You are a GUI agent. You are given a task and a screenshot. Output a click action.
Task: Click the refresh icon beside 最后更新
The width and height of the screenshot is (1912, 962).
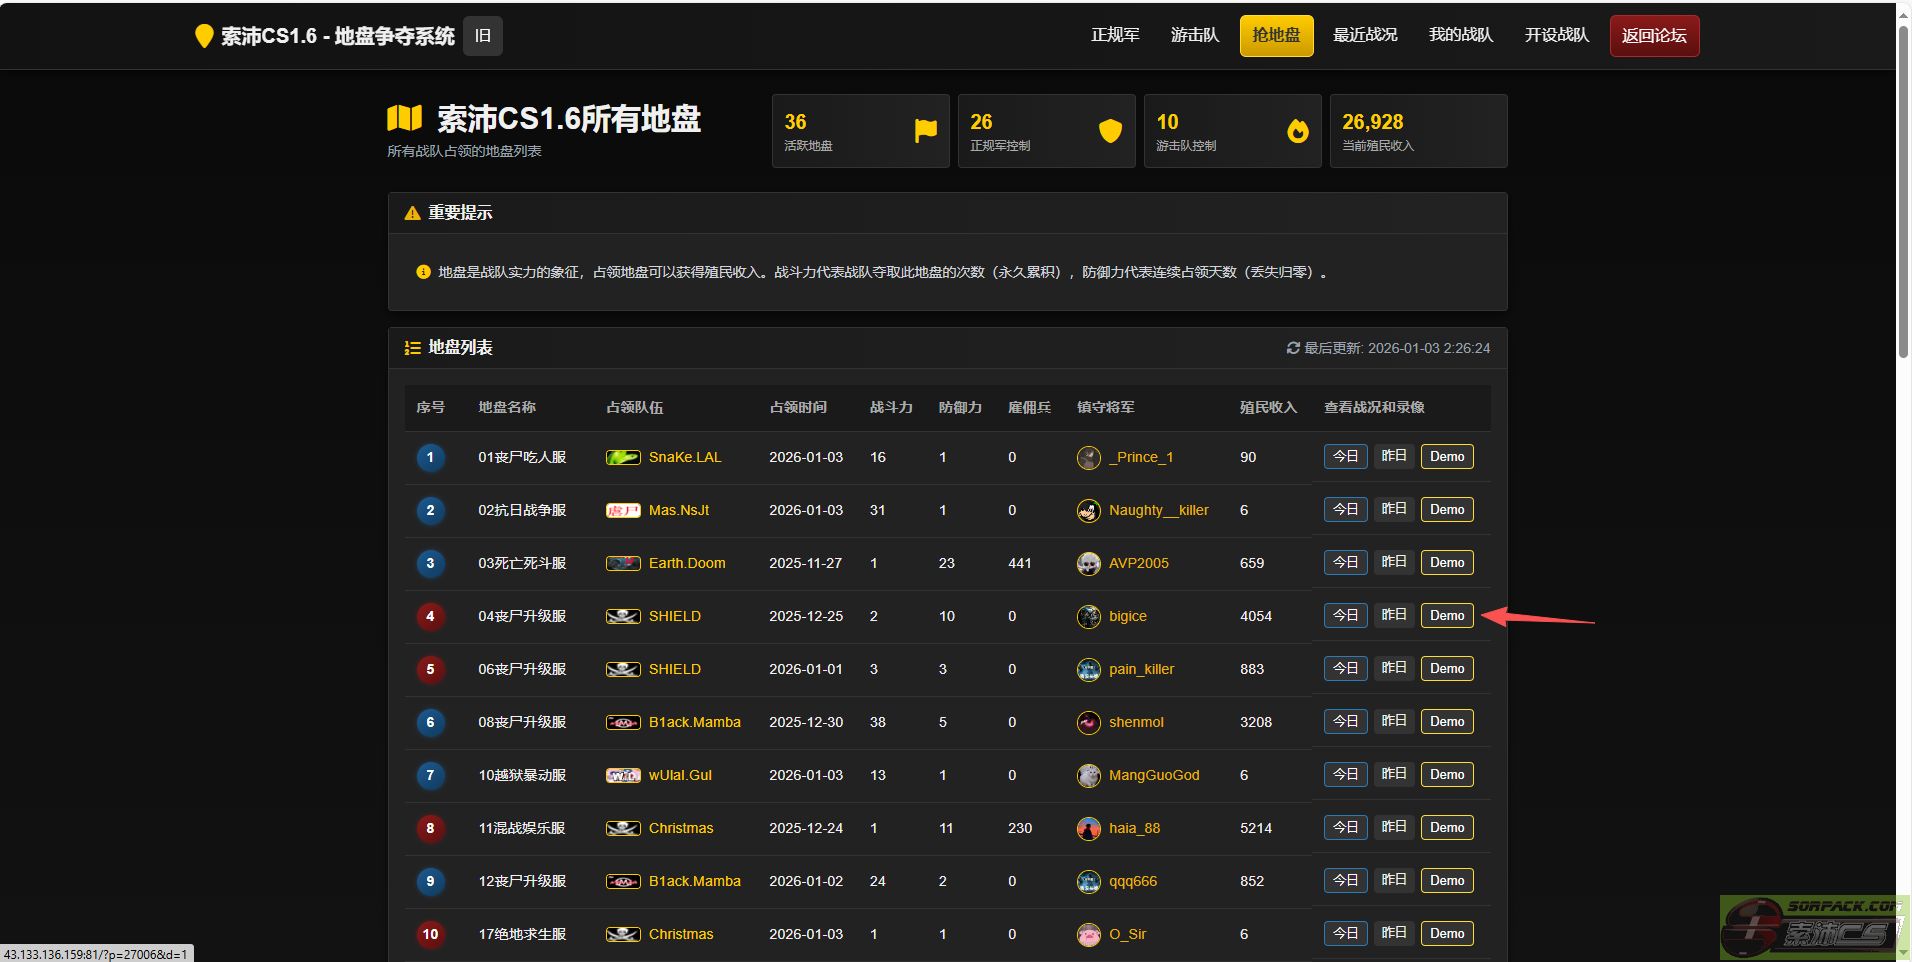1293,348
